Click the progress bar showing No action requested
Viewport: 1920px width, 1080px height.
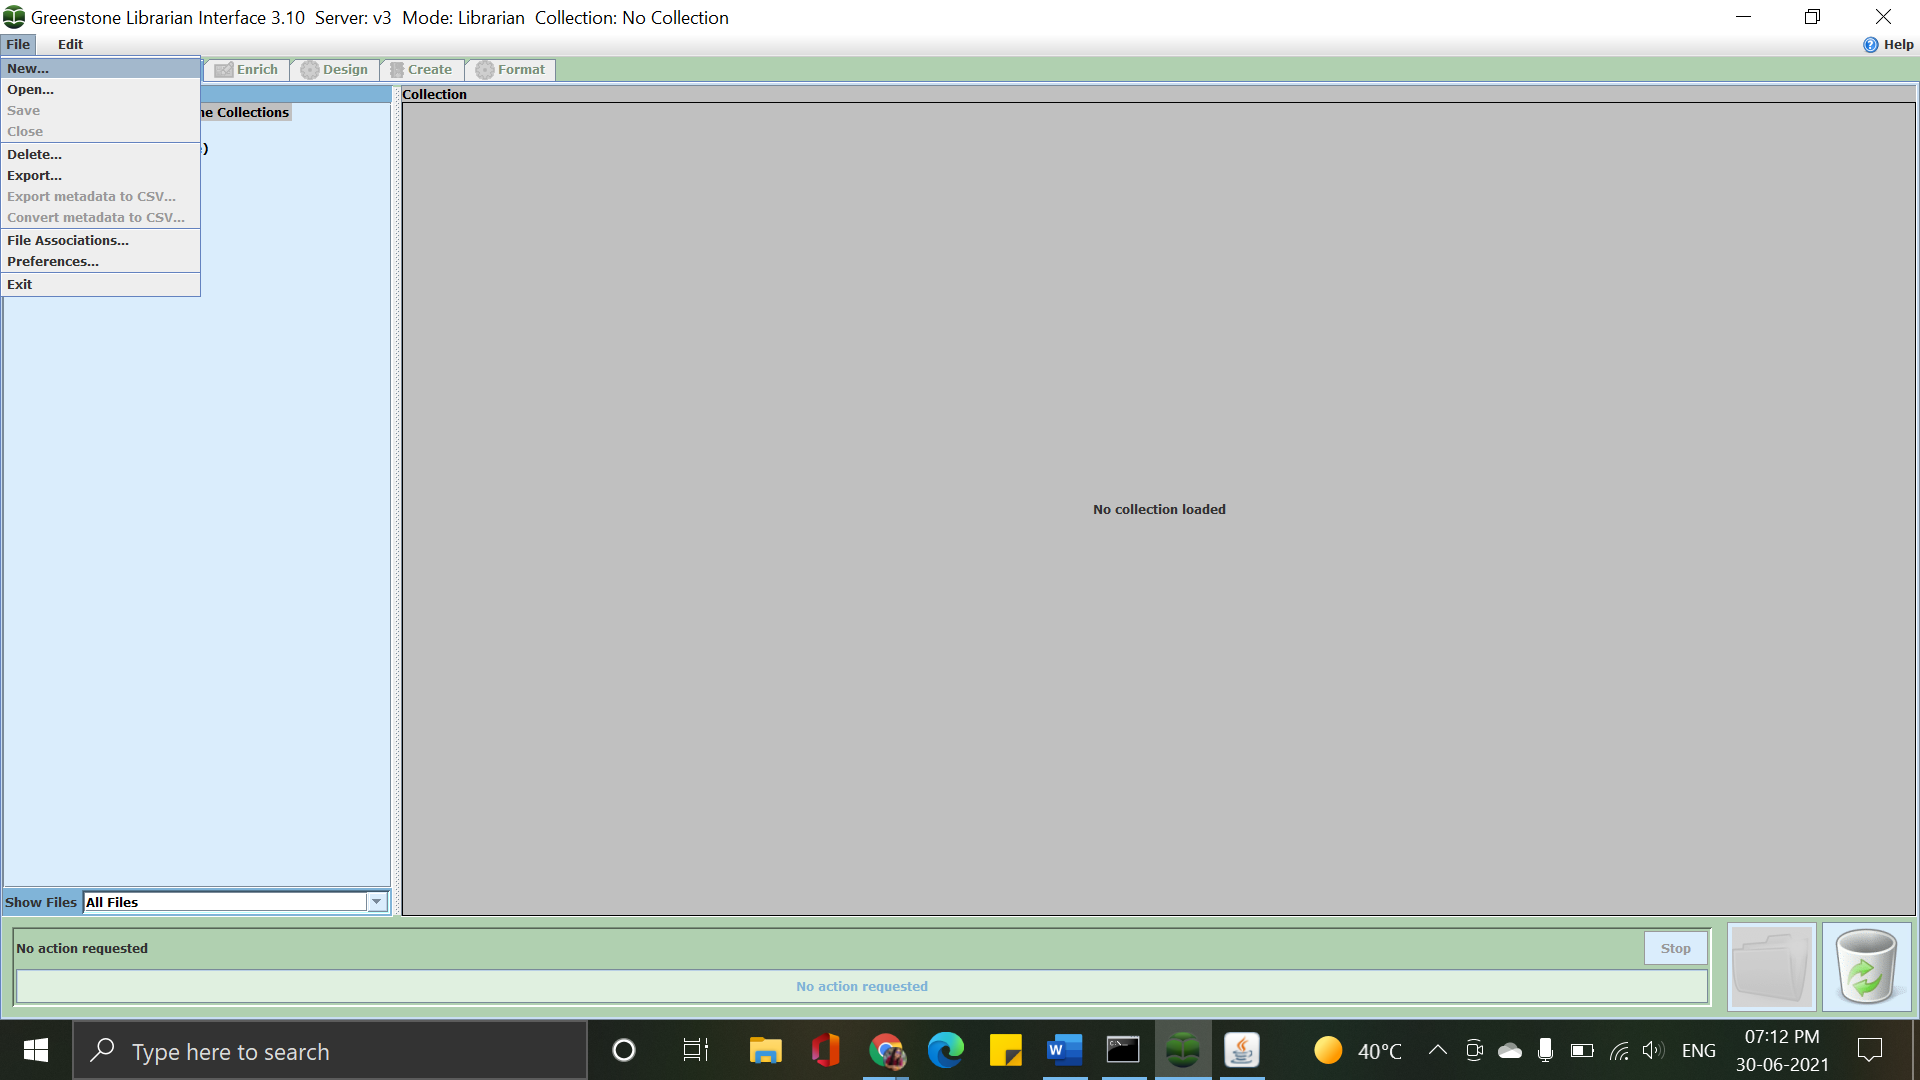click(x=862, y=986)
